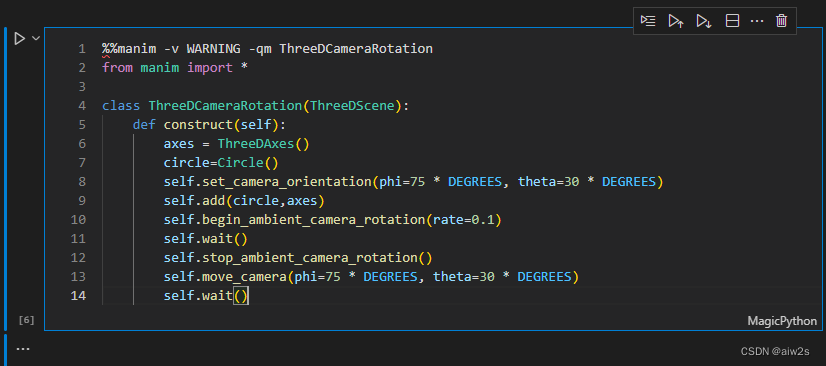Click 'phi=75' on line 8

pyautogui.click(x=402, y=182)
